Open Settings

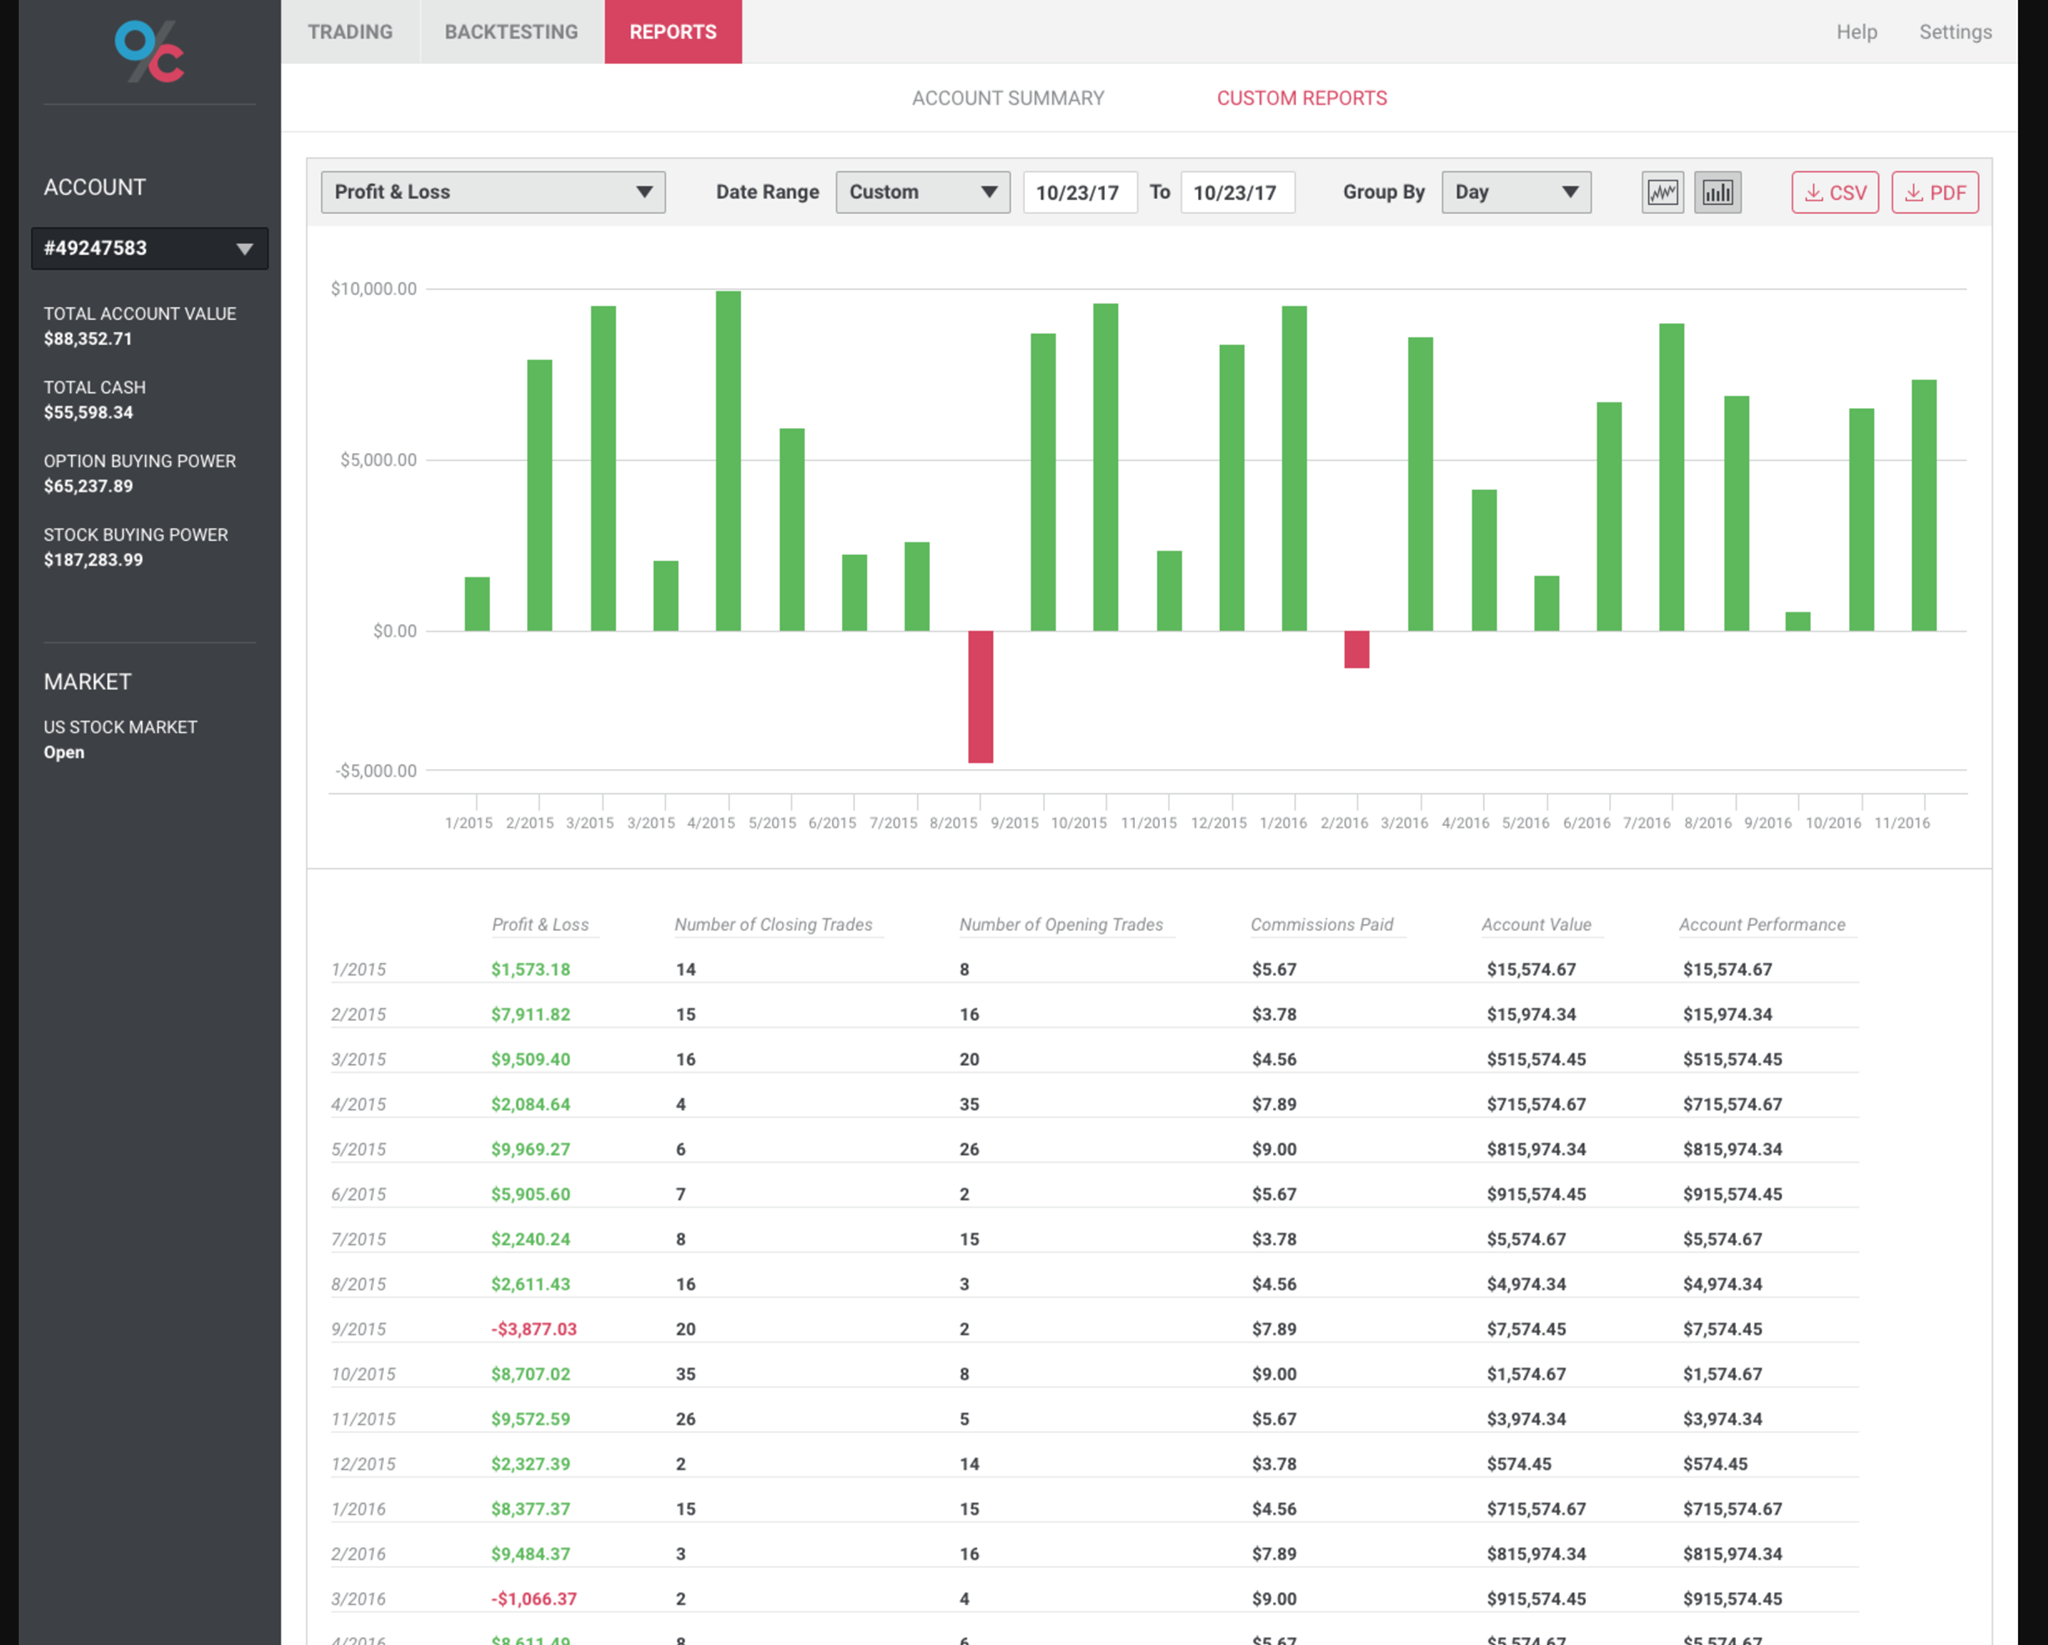1955,32
